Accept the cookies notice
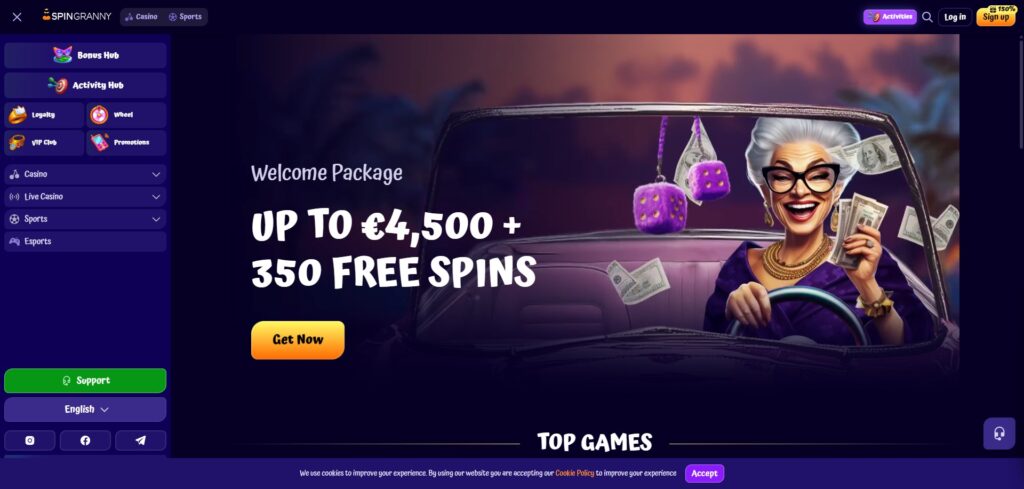The width and height of the screenshot is (1024, 489). coord(704,473)
